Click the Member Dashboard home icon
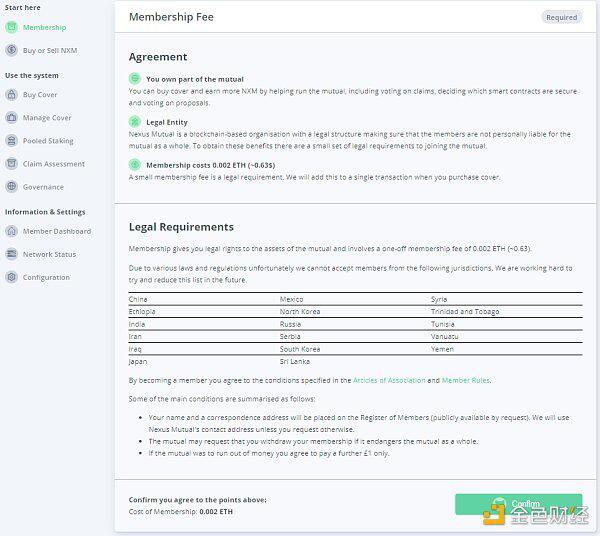The height and width of the screenshot is (536, 600). coord(12,231)
